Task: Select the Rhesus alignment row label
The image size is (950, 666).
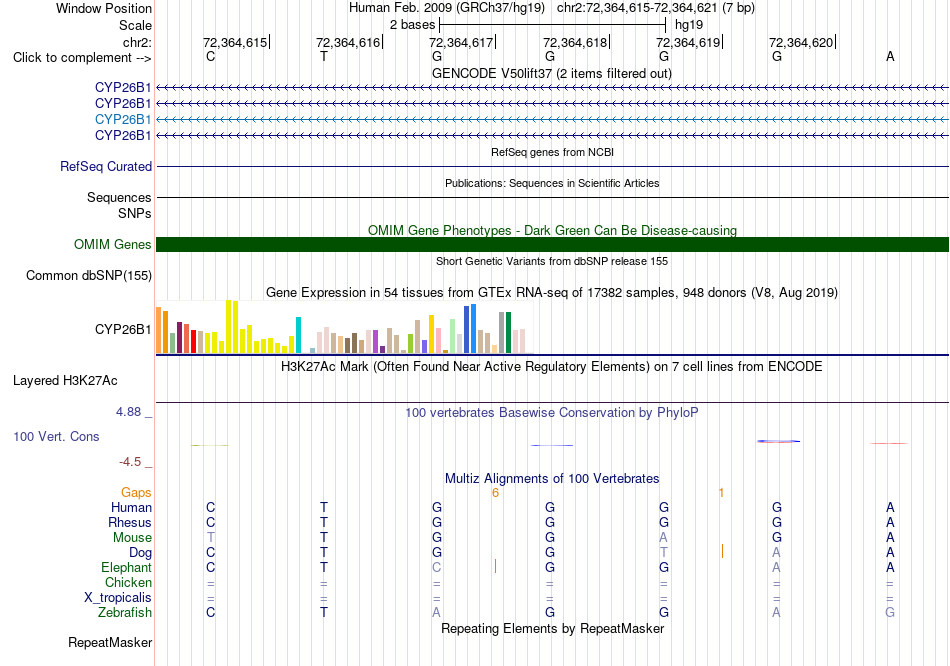Action: pyautogui.click(x=130, y=522)
